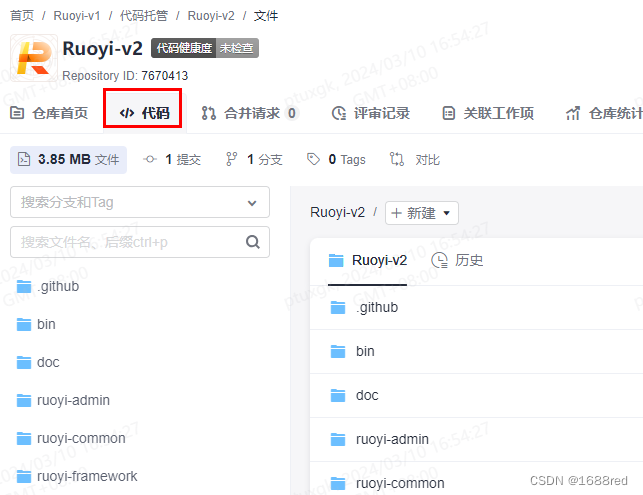643x495 pixels.
Task: View the 1 分支 branches
Action: click(254, 160)
